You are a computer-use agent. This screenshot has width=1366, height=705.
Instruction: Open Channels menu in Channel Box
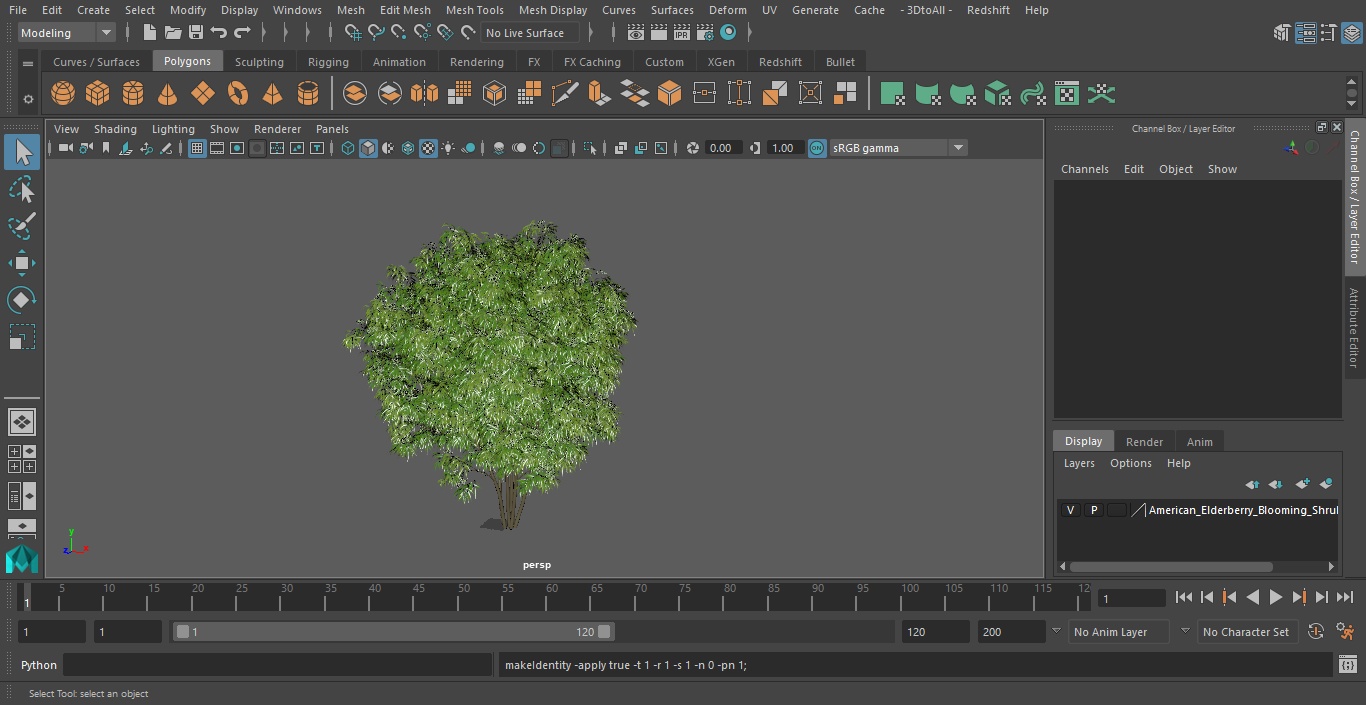1085,169
